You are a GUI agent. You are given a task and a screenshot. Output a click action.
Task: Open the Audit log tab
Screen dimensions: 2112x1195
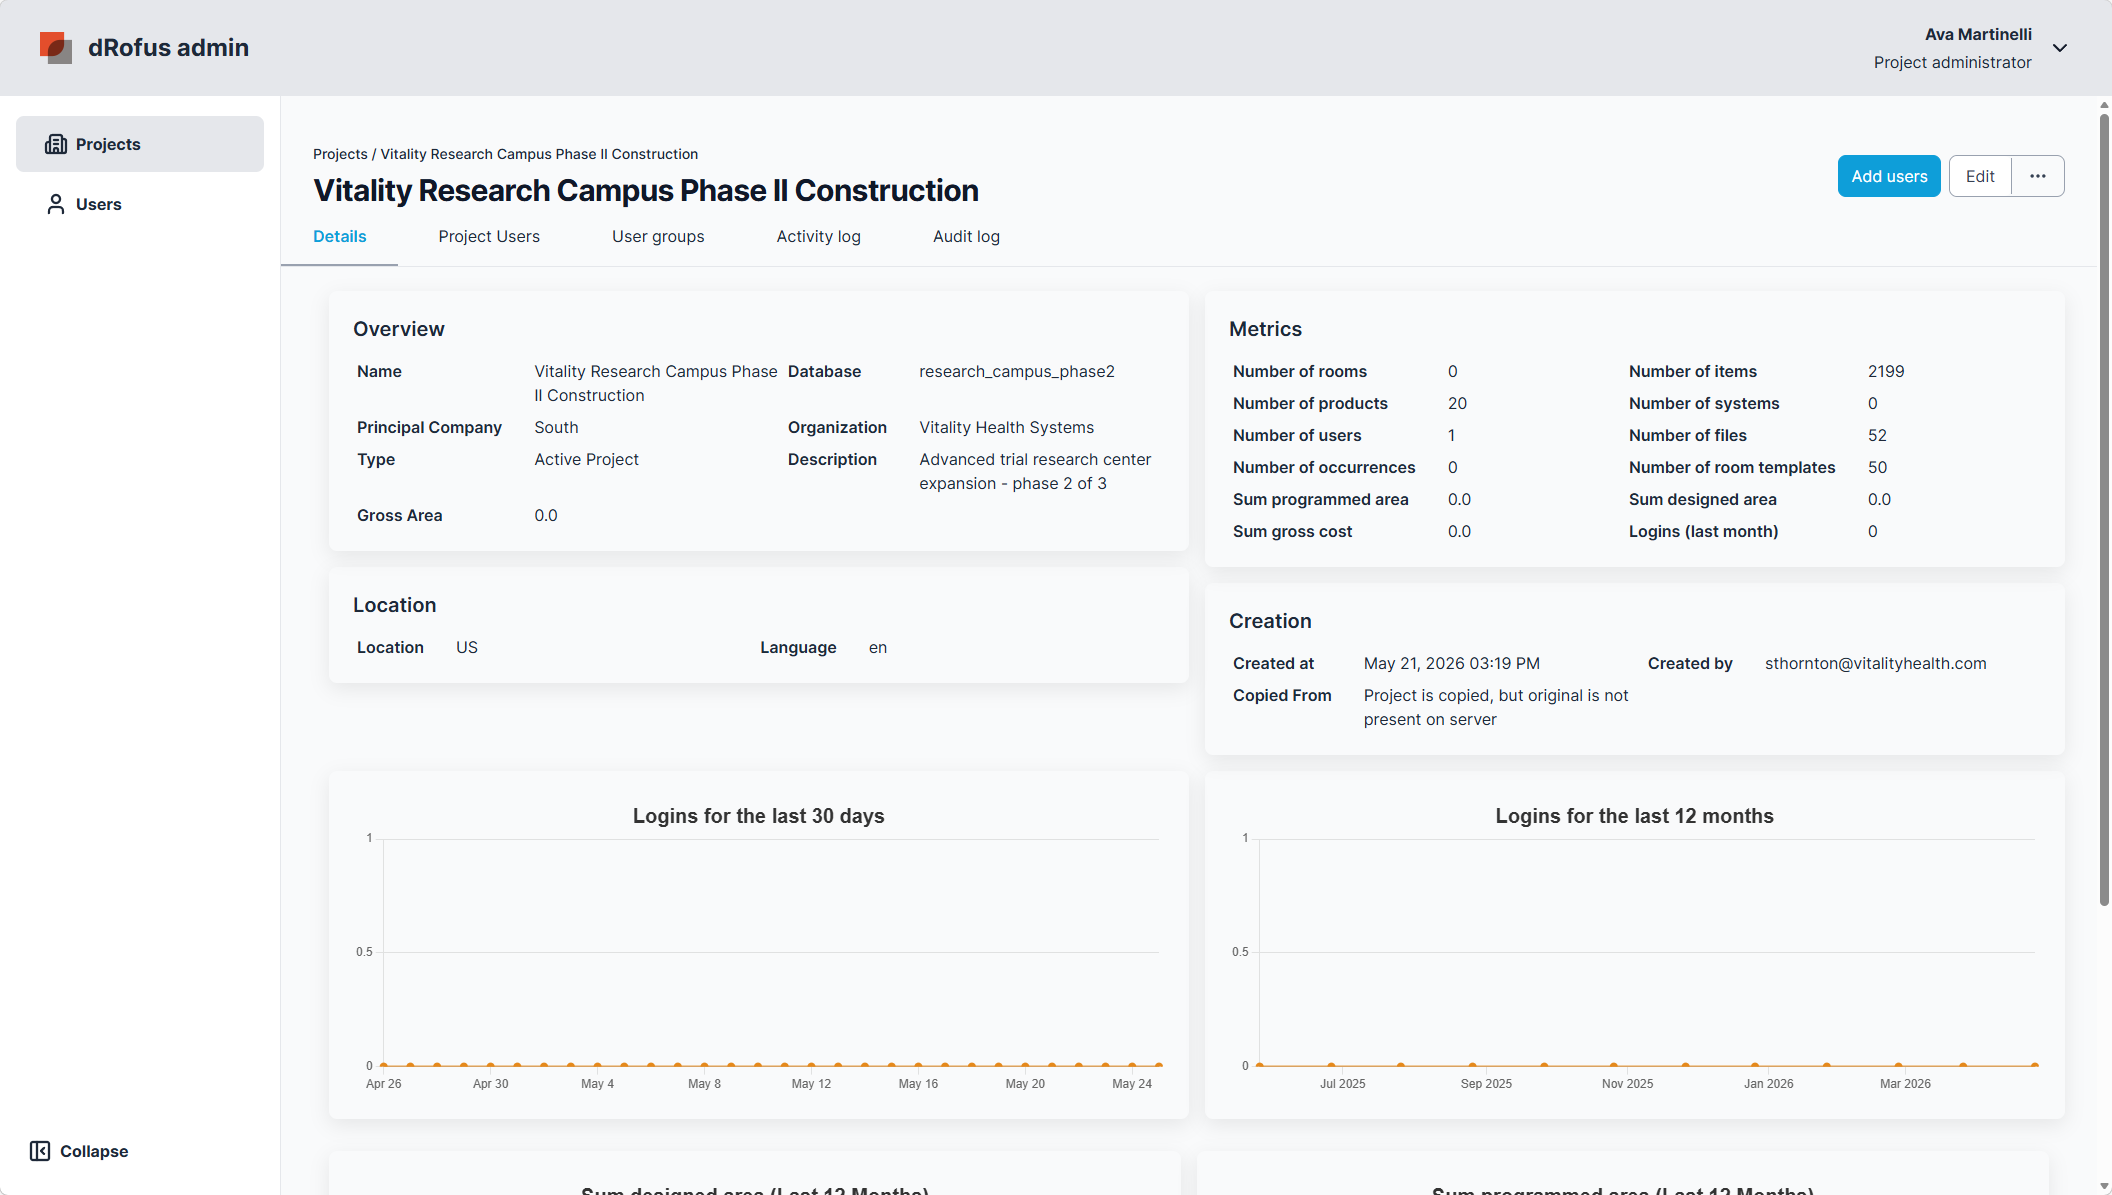(966, 236)
